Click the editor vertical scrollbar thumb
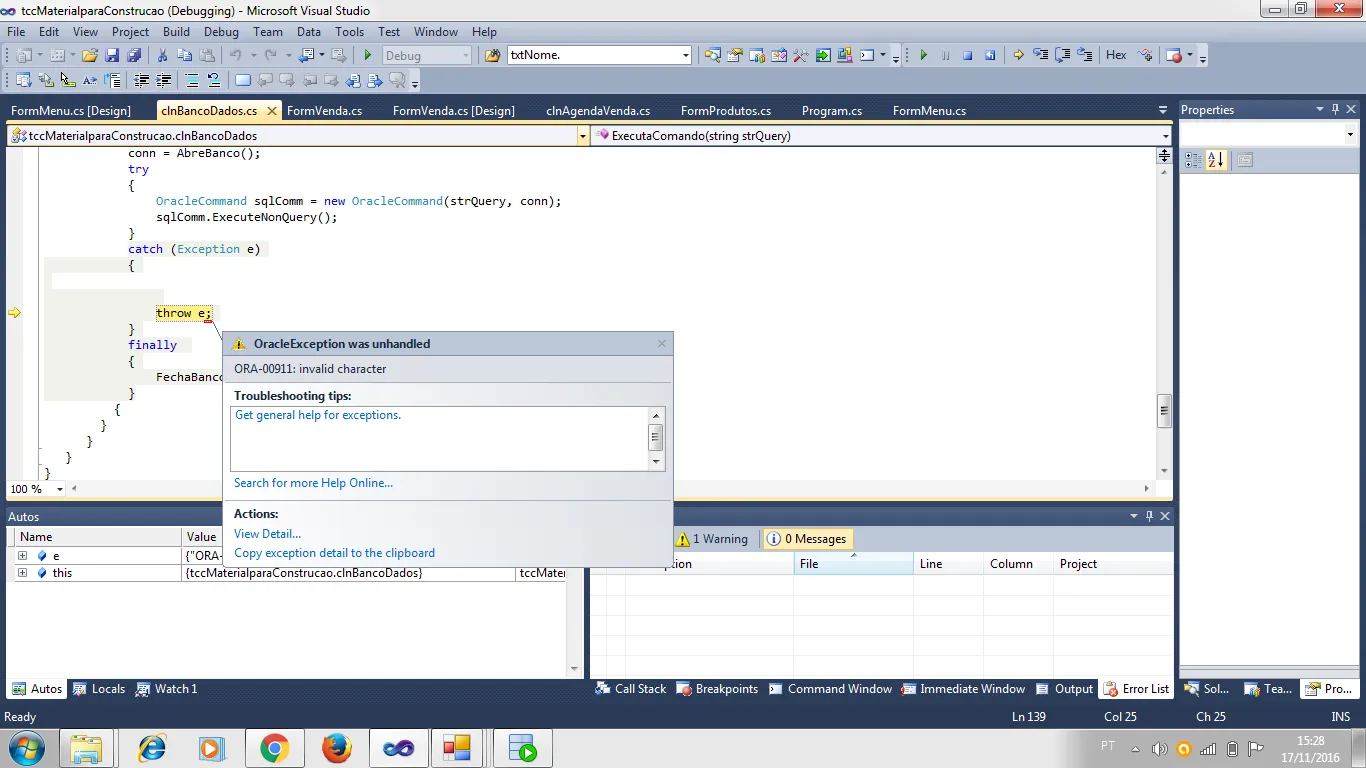Screen dimensions: 1366x768 coord(1164,410)
